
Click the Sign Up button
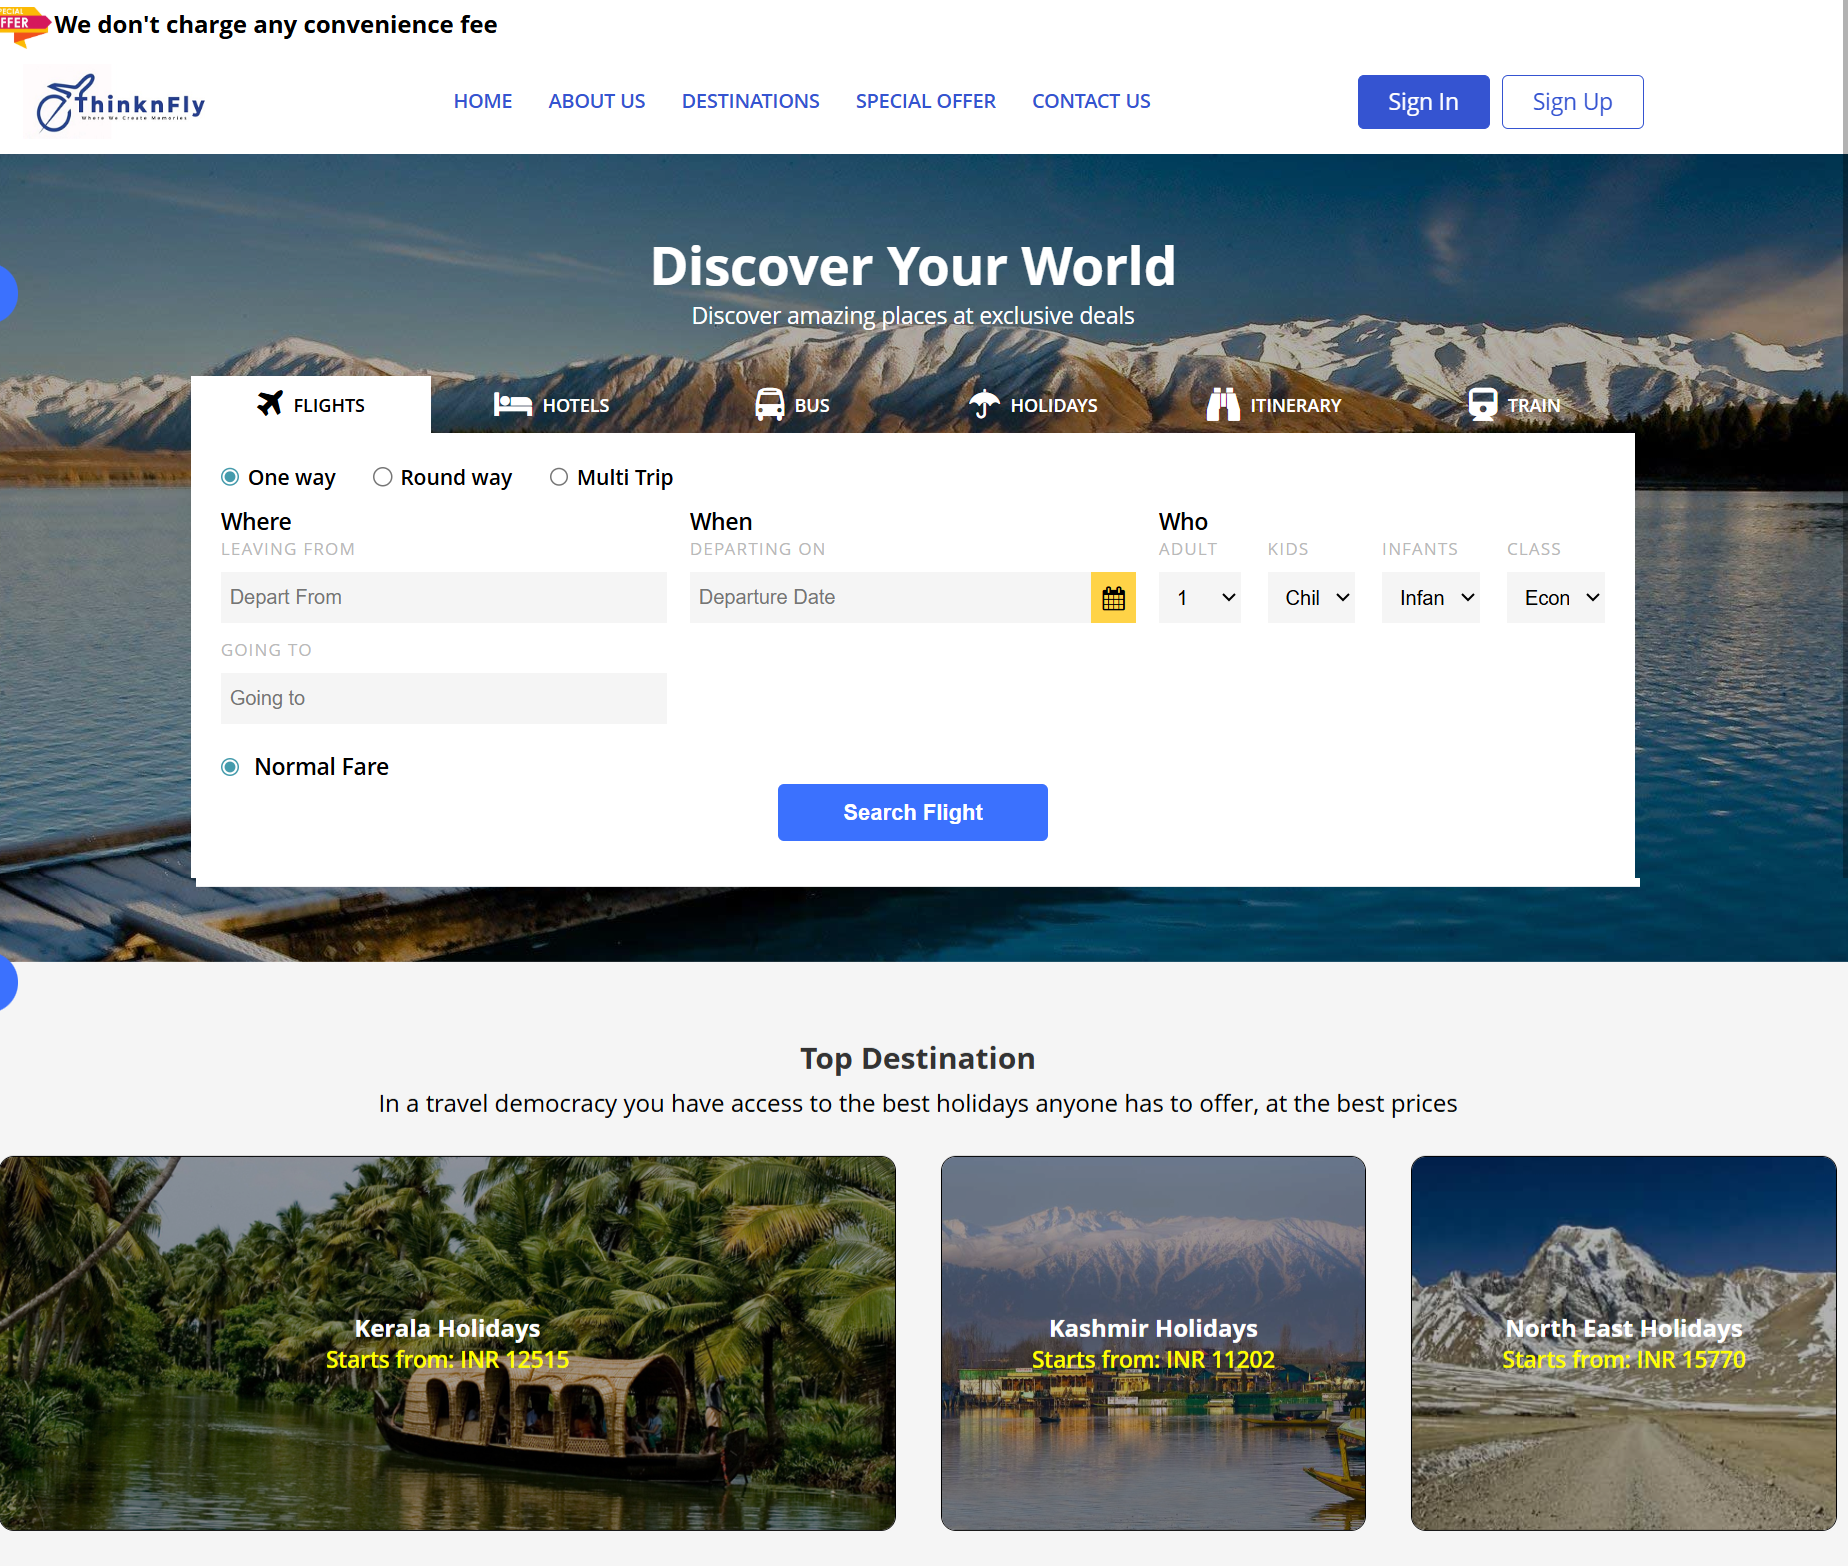point(1571,102)
